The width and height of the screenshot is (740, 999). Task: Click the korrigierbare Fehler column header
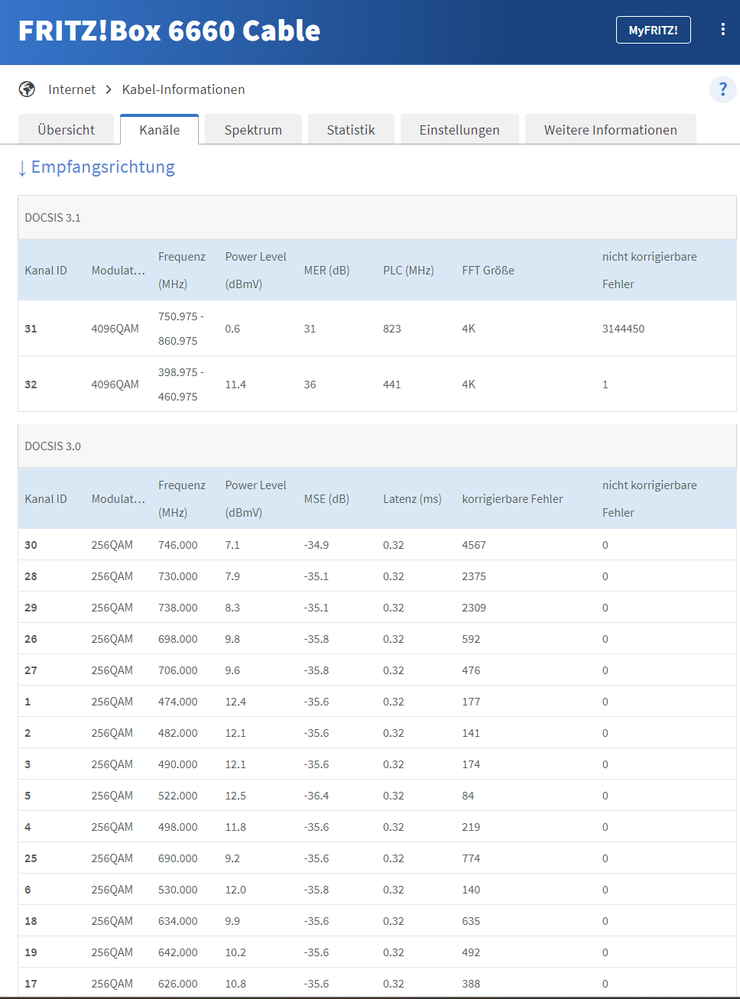(512, 499)
